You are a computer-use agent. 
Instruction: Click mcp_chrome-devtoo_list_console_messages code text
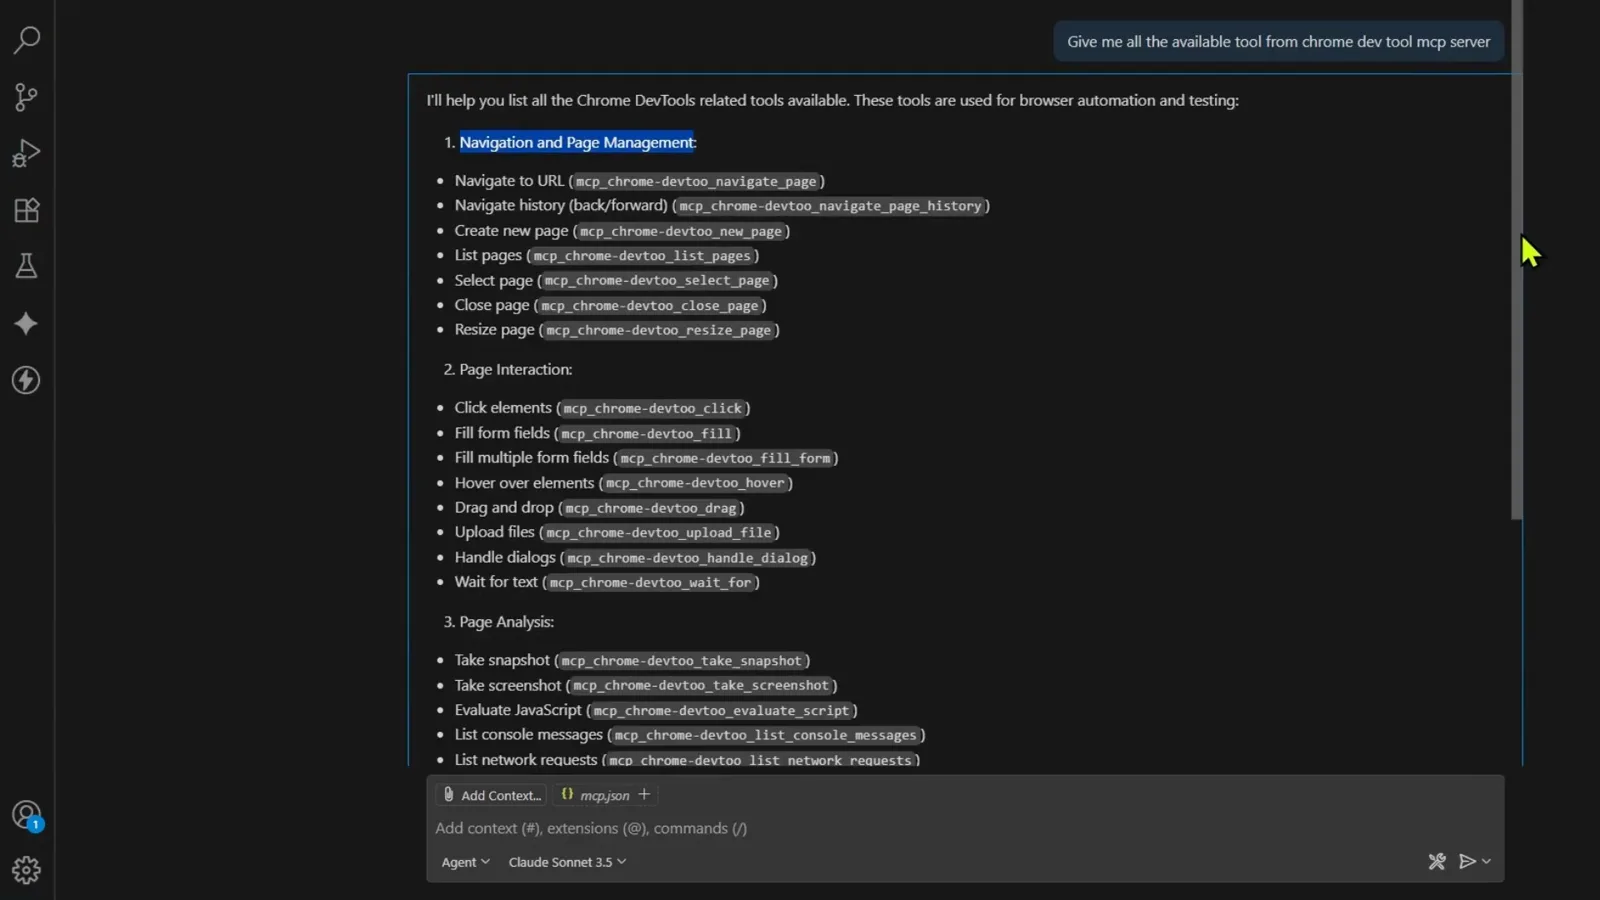765,735
